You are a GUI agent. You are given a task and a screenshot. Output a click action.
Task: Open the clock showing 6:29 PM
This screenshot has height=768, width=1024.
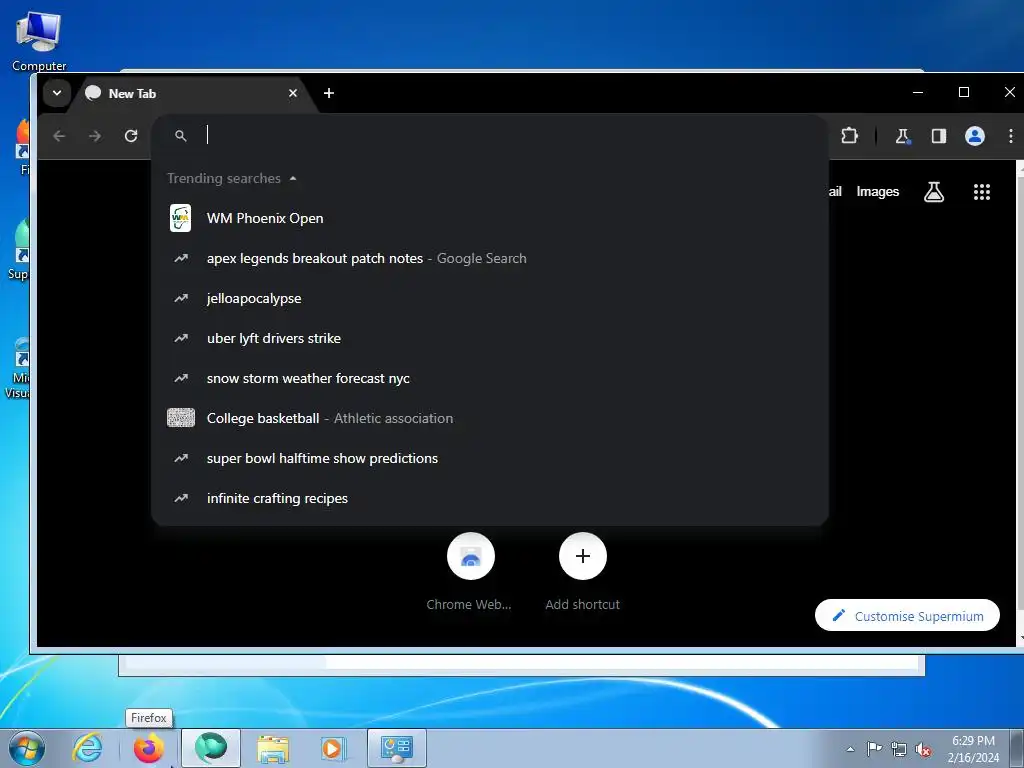(973, 749)
